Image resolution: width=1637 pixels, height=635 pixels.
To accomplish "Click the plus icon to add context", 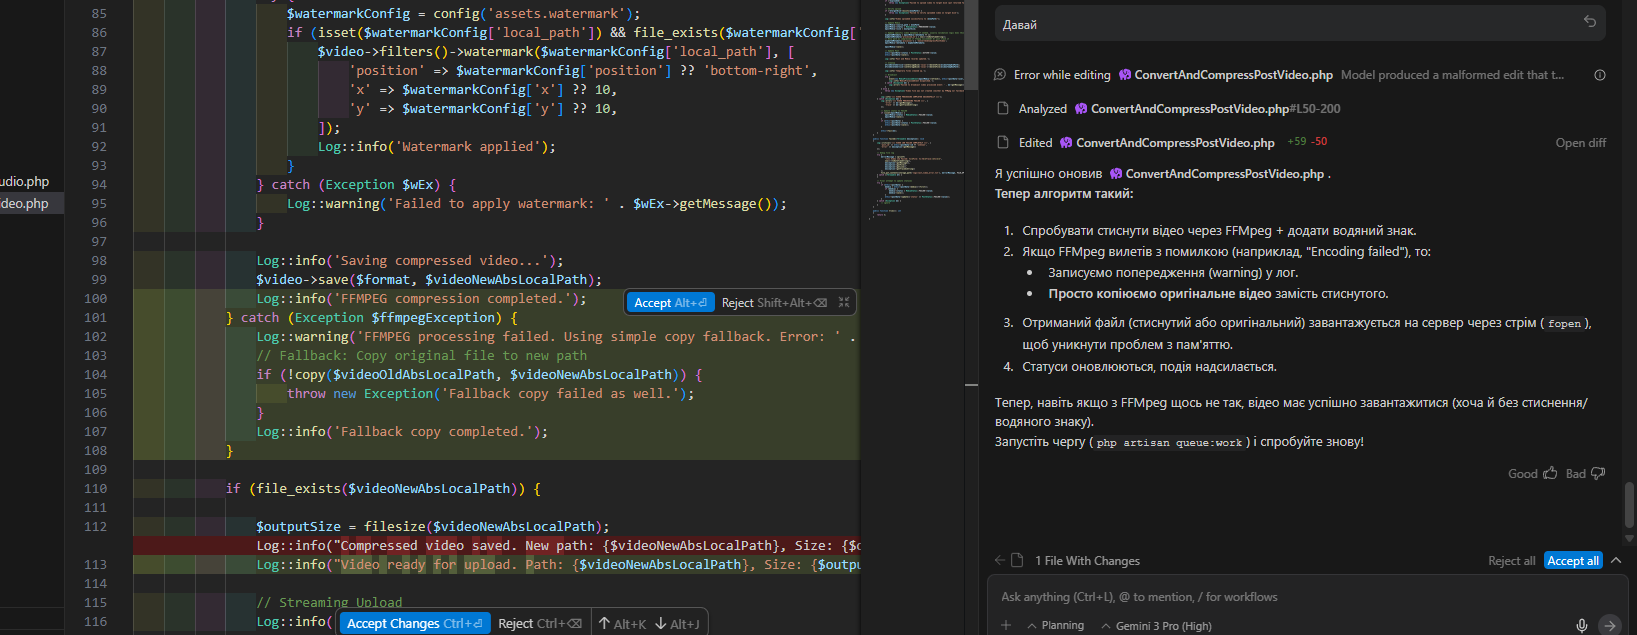I will click(1006, 625).
